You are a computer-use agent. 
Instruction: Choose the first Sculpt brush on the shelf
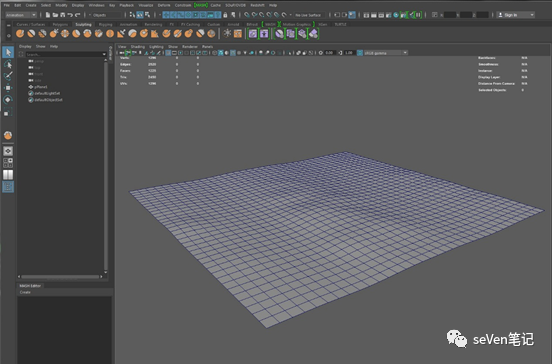20,34
